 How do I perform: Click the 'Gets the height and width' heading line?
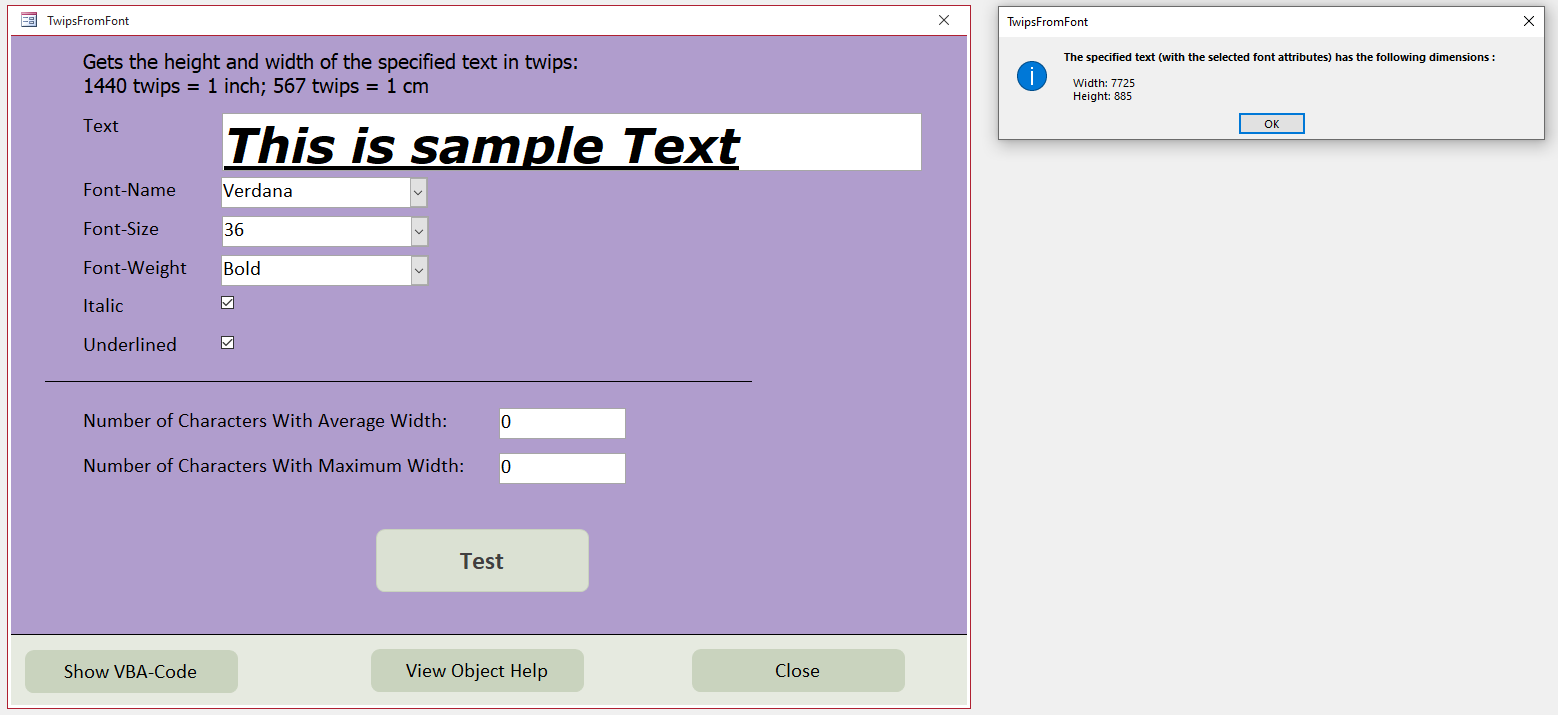[331, 62]
